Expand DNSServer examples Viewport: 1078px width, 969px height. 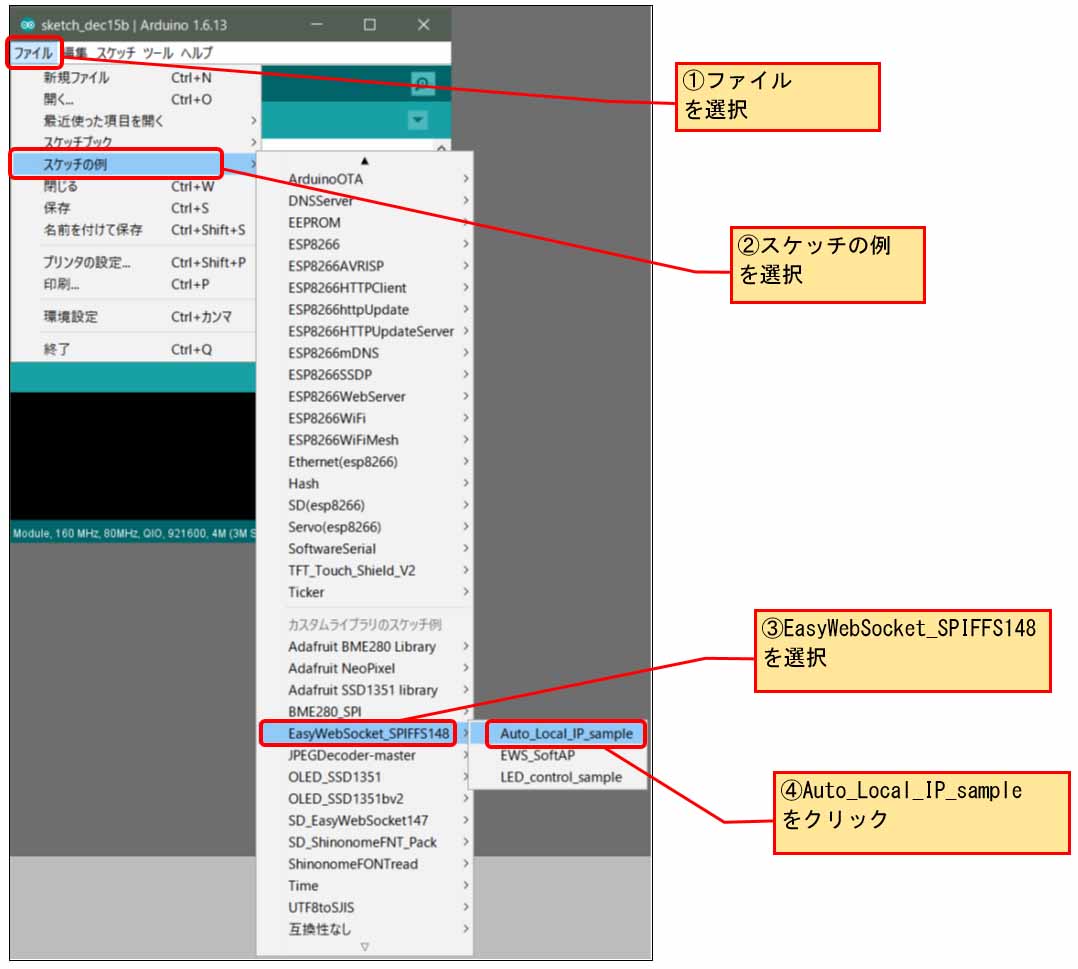tap(366, 201)
